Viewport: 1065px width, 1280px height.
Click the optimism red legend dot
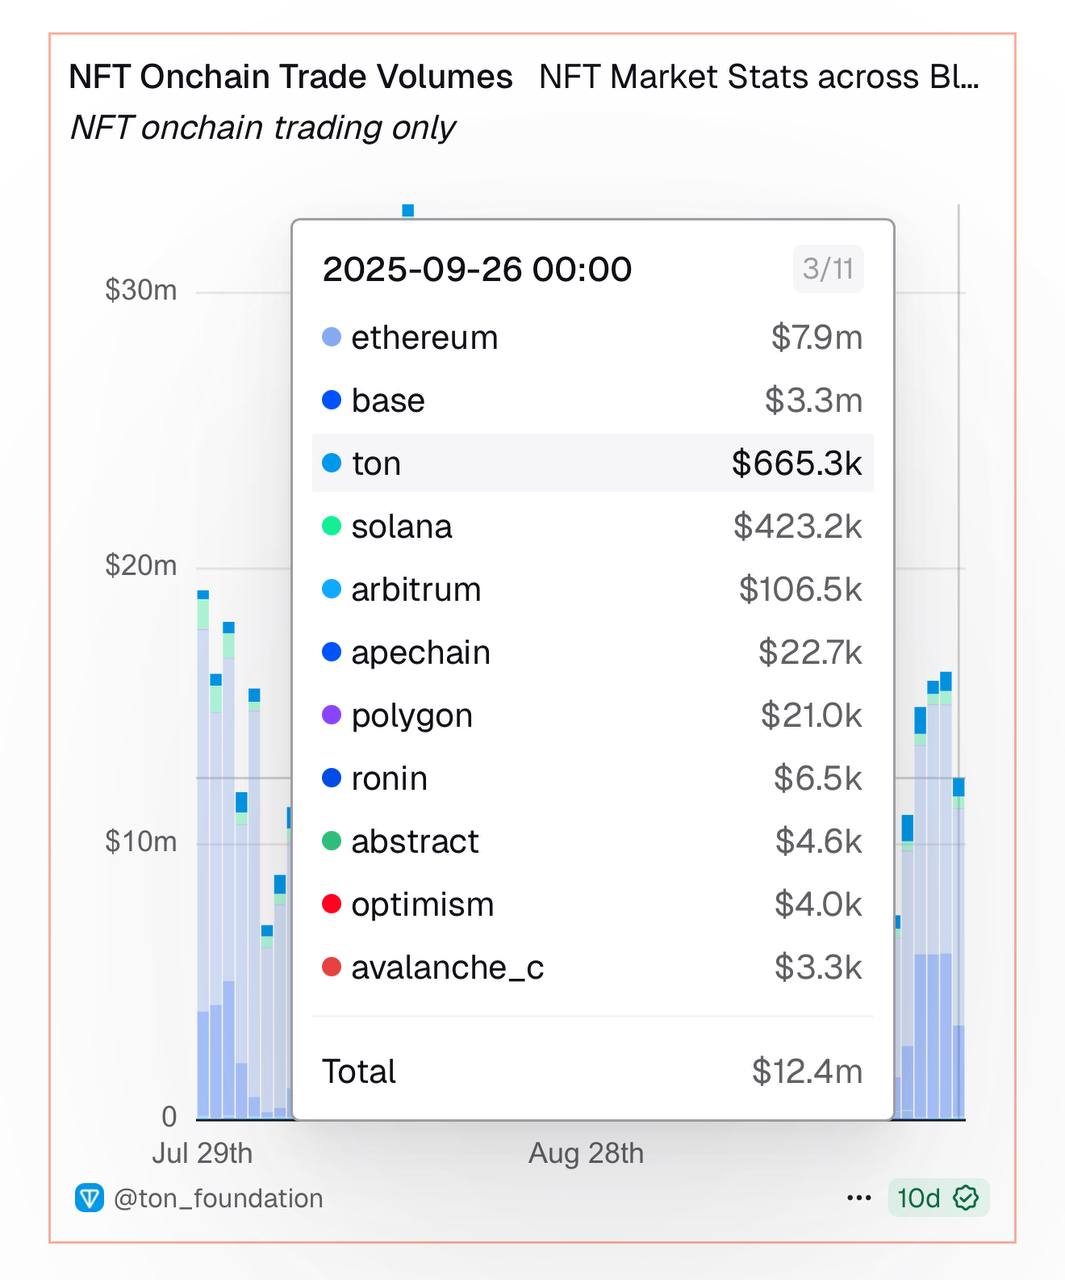[x=332, y=904]
